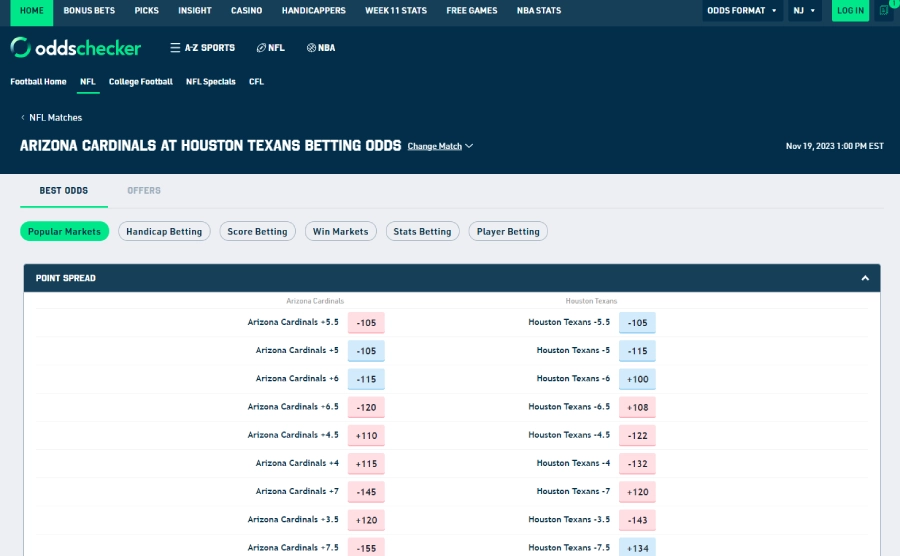Pick Arizona Cardinals +3.5 odds +120
This screenshot has width=900, height=556.
point(366,520)
